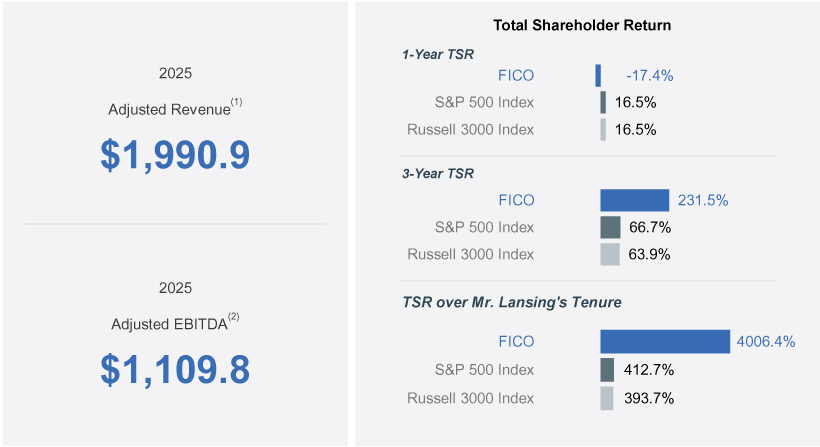The image size is (820, 447).
Task: Click the Total Shareholder Return title
Action: click(582, 25)
